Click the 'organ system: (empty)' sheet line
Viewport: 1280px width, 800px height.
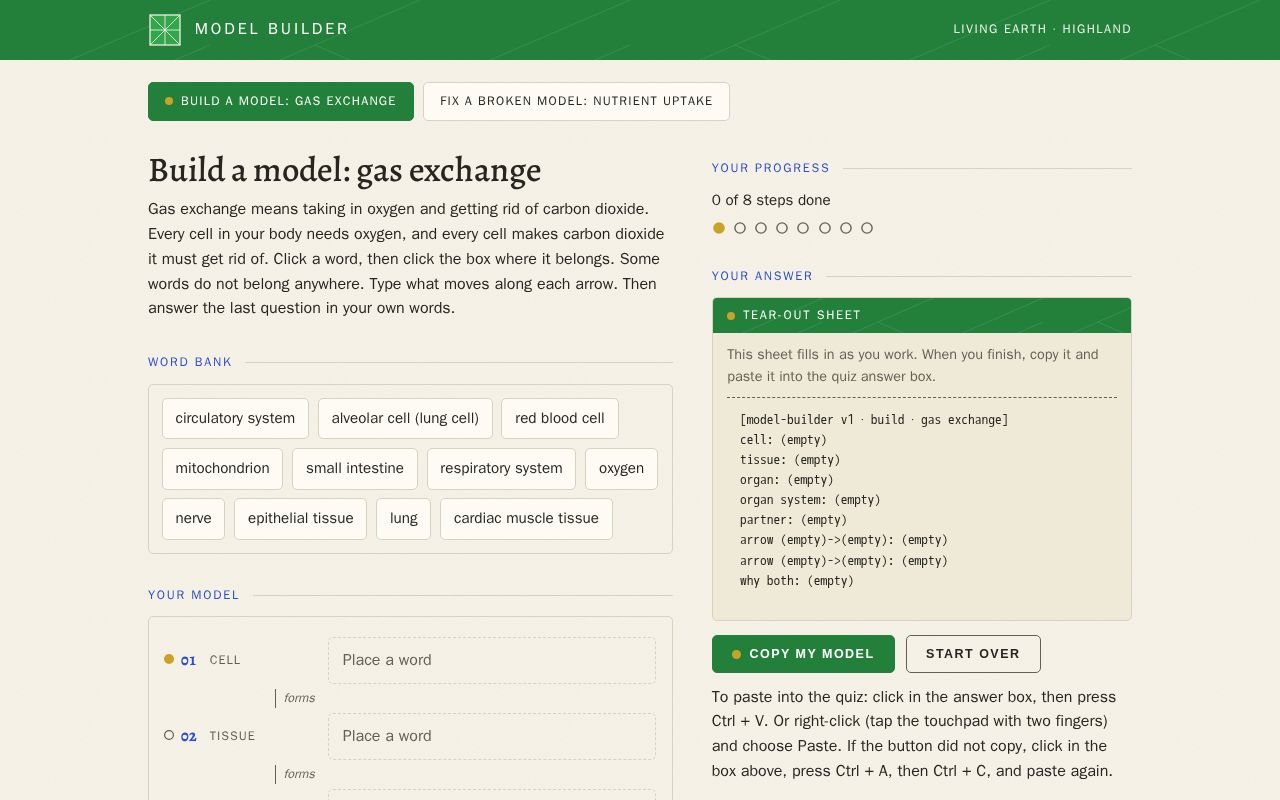pos(810,500)
